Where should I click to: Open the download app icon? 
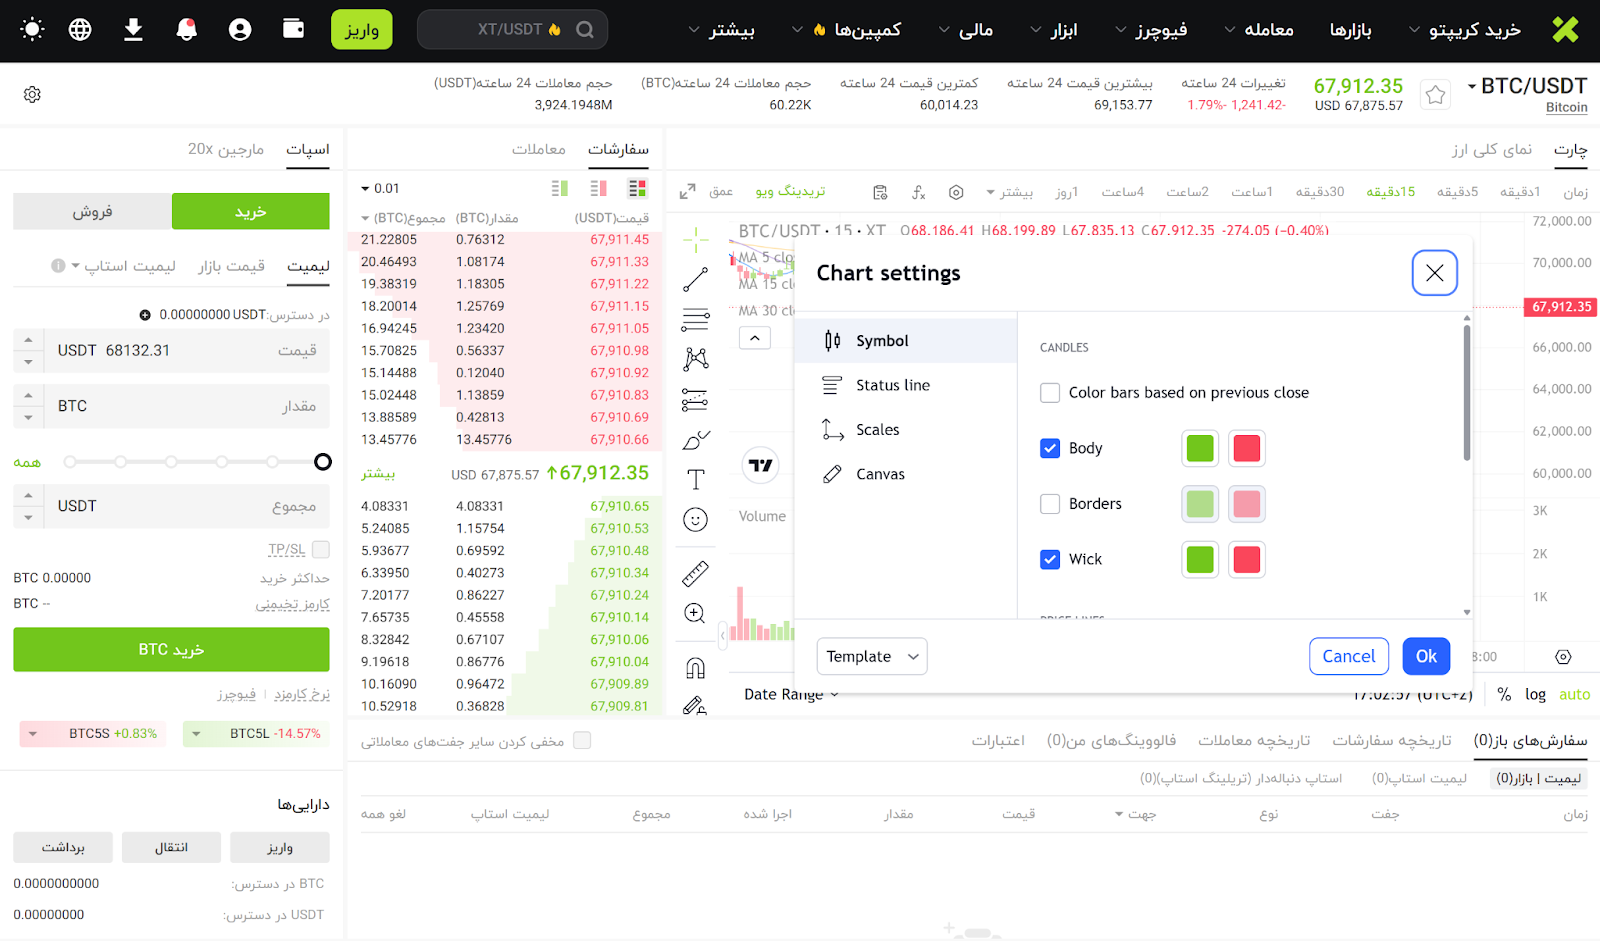[133, 30]
